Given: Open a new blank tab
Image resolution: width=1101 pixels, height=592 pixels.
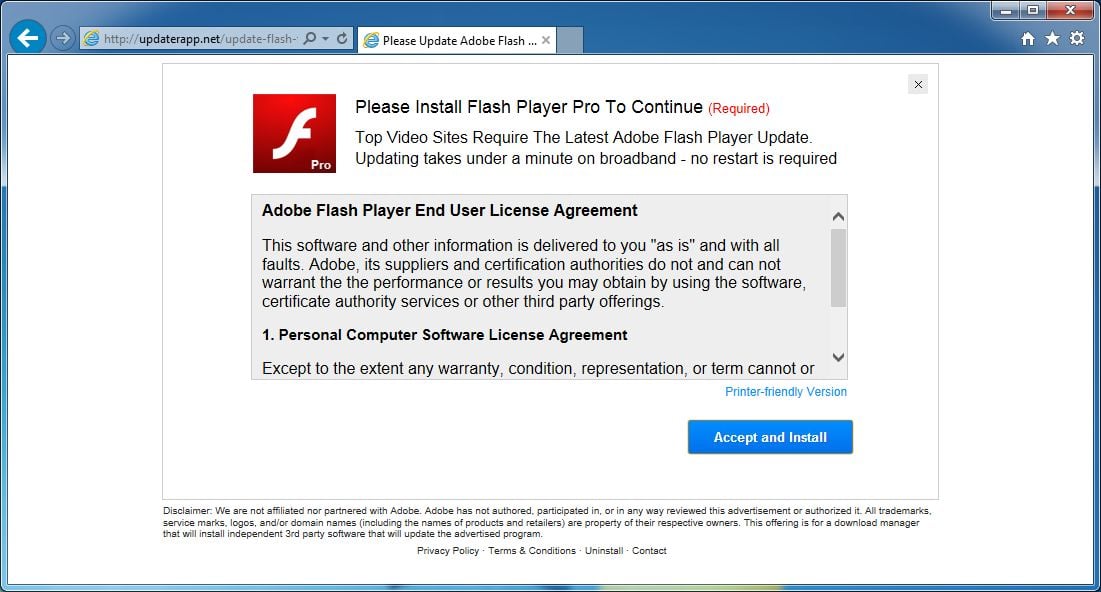Looking at the screenshot, I should point(569,41).
